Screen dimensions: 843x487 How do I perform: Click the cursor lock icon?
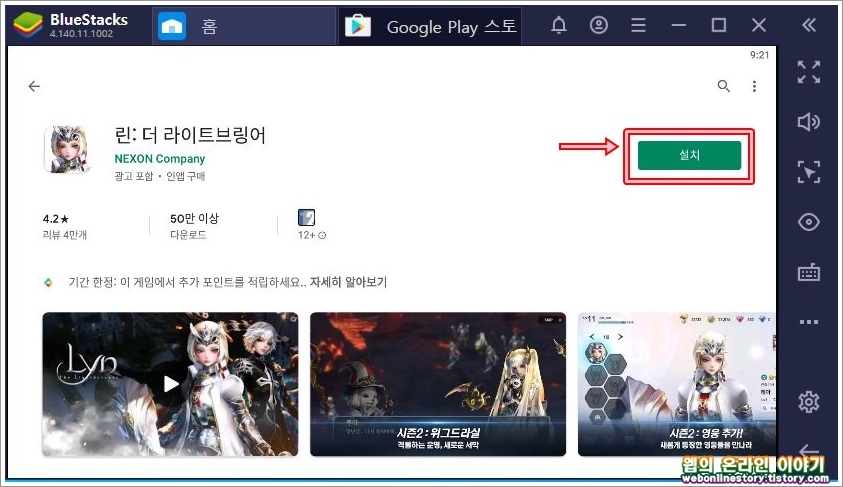tap(809, 172)
